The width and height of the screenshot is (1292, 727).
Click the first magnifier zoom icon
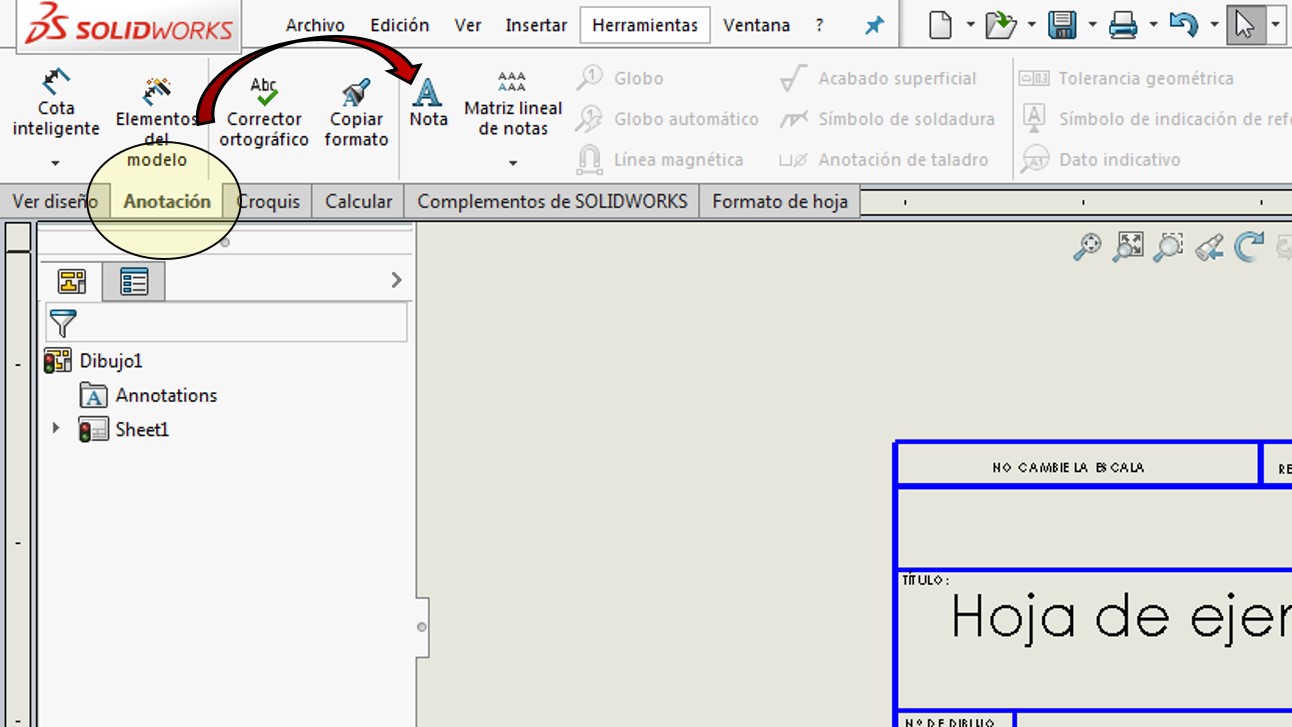click(x=1087, y=246)
